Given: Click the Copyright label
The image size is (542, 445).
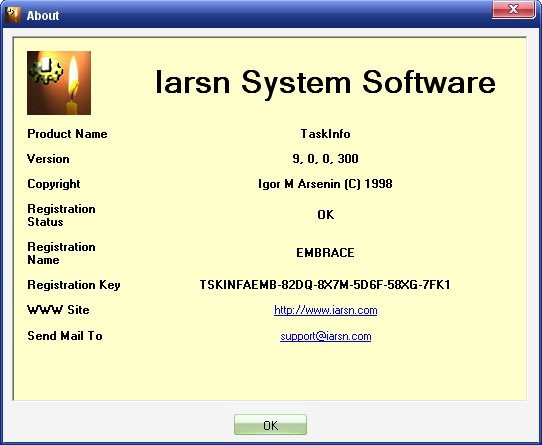Looking at the screenshot, I should (54, 184).
